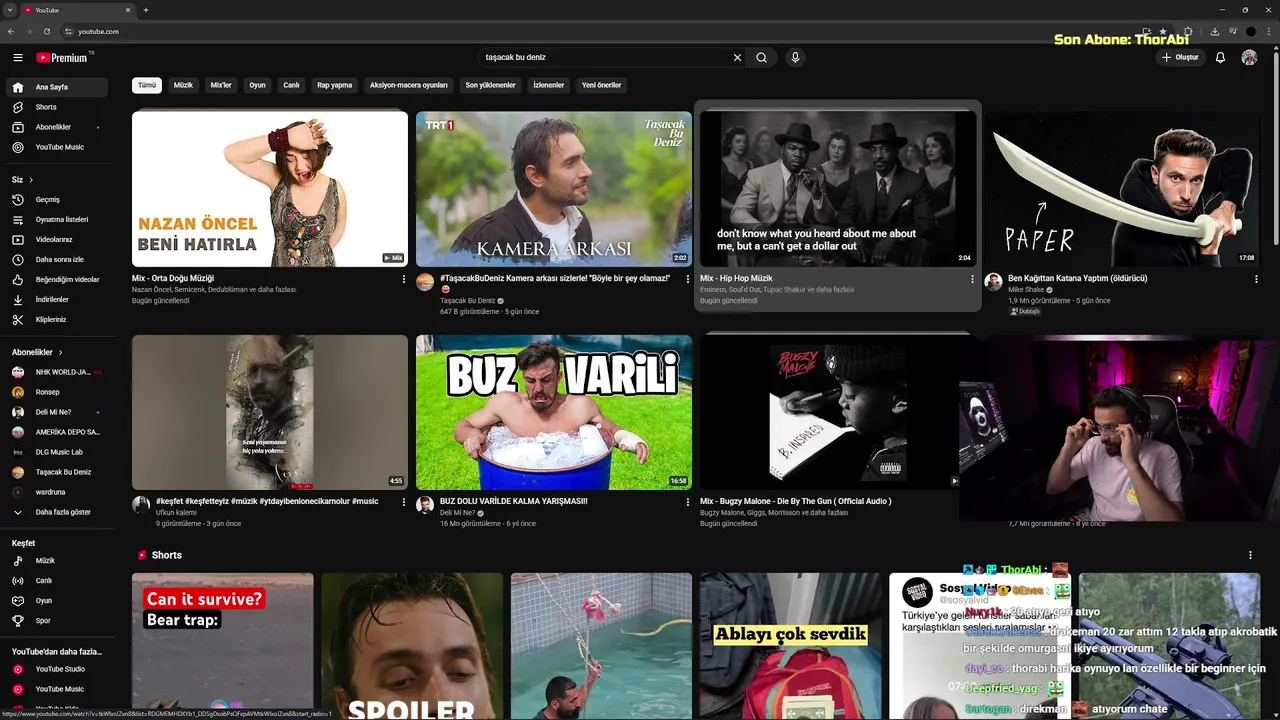The height and width of the screenshot is (720, 1280).
Task: Open Paper katana video thumbnail
Action: [x=1121, y=189]
